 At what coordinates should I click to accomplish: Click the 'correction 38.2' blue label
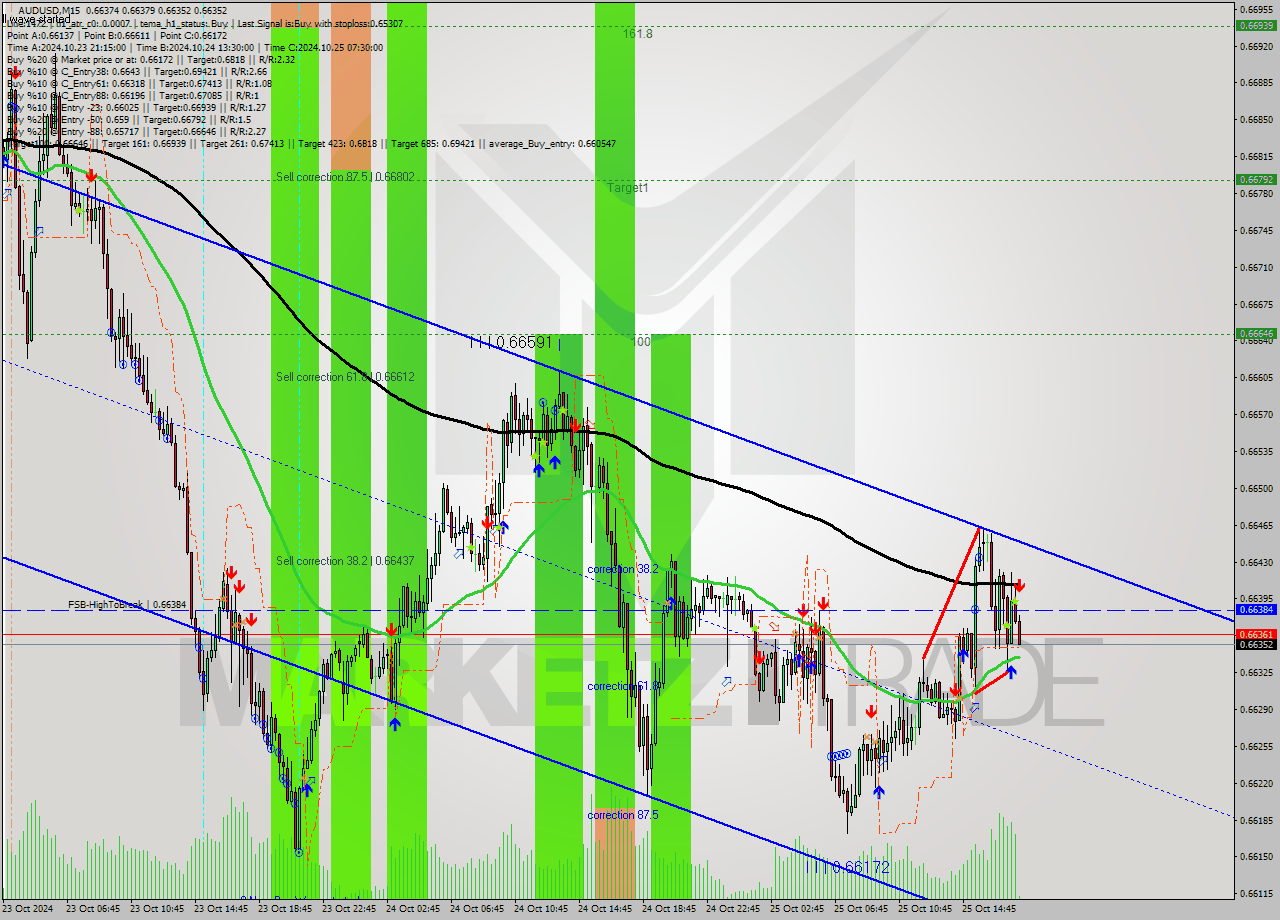point(622,569)
